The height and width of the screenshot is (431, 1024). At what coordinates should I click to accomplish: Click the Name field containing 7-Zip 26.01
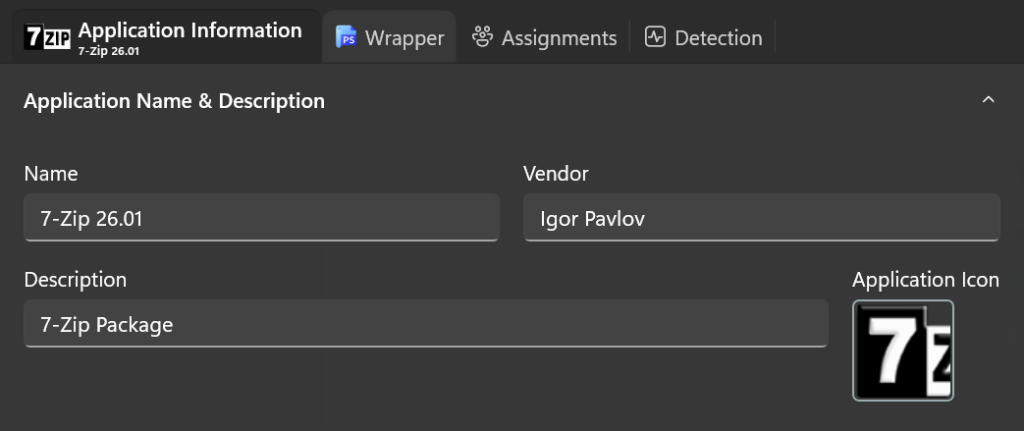(x=261, y=217)
